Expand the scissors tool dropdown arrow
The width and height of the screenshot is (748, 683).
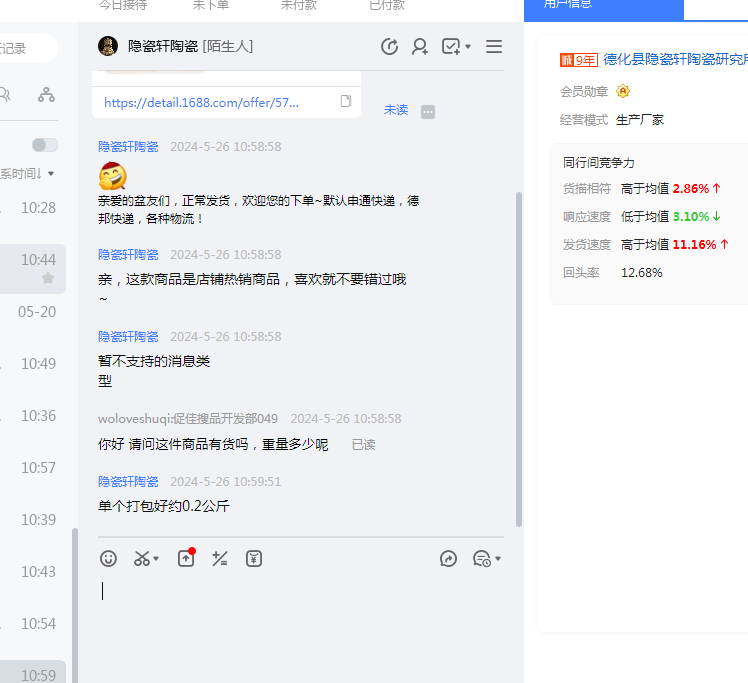(157, 559)
